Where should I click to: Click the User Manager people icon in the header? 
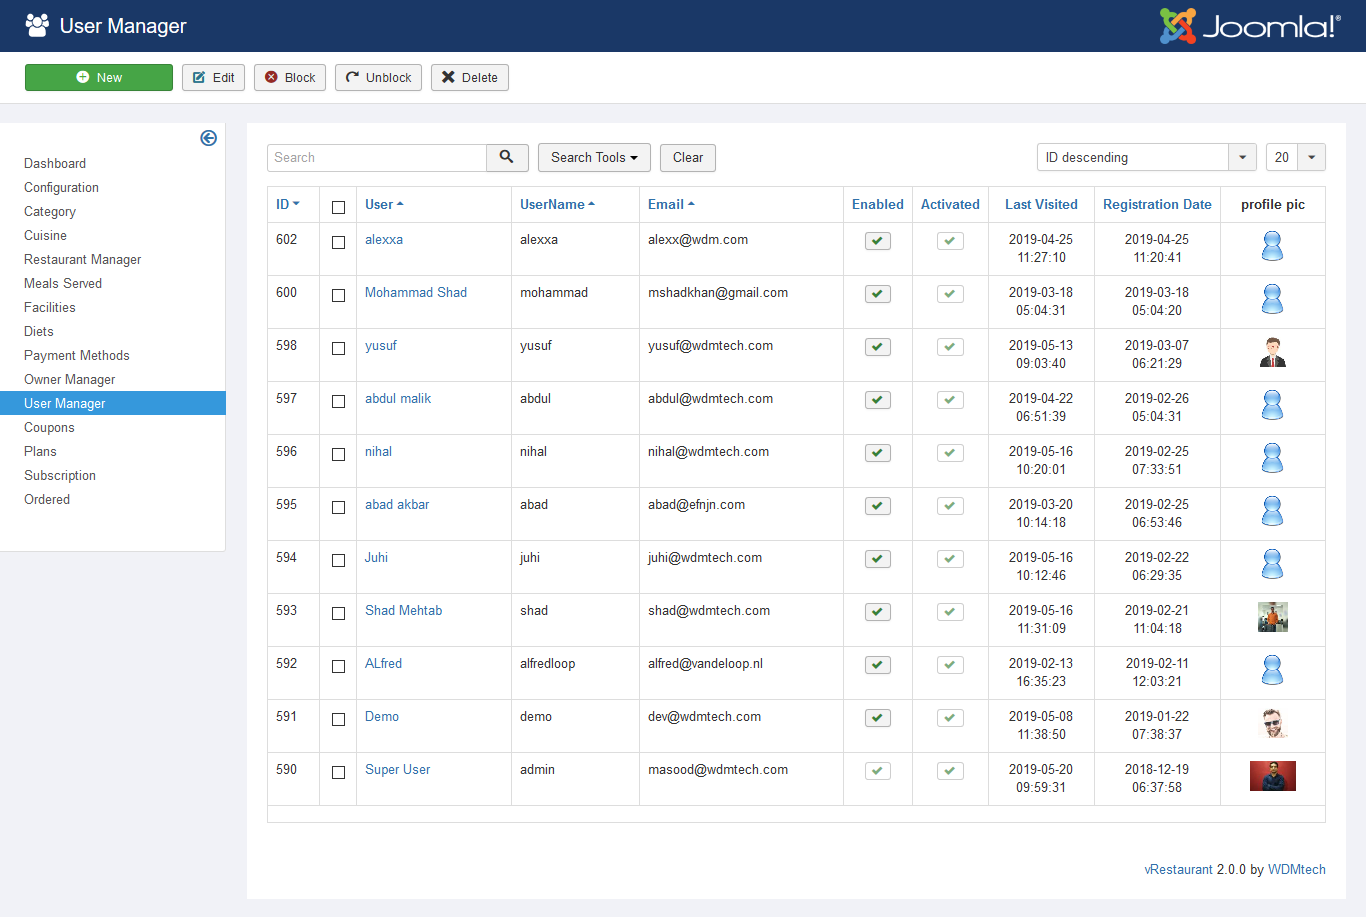click(x=37, y=26)
